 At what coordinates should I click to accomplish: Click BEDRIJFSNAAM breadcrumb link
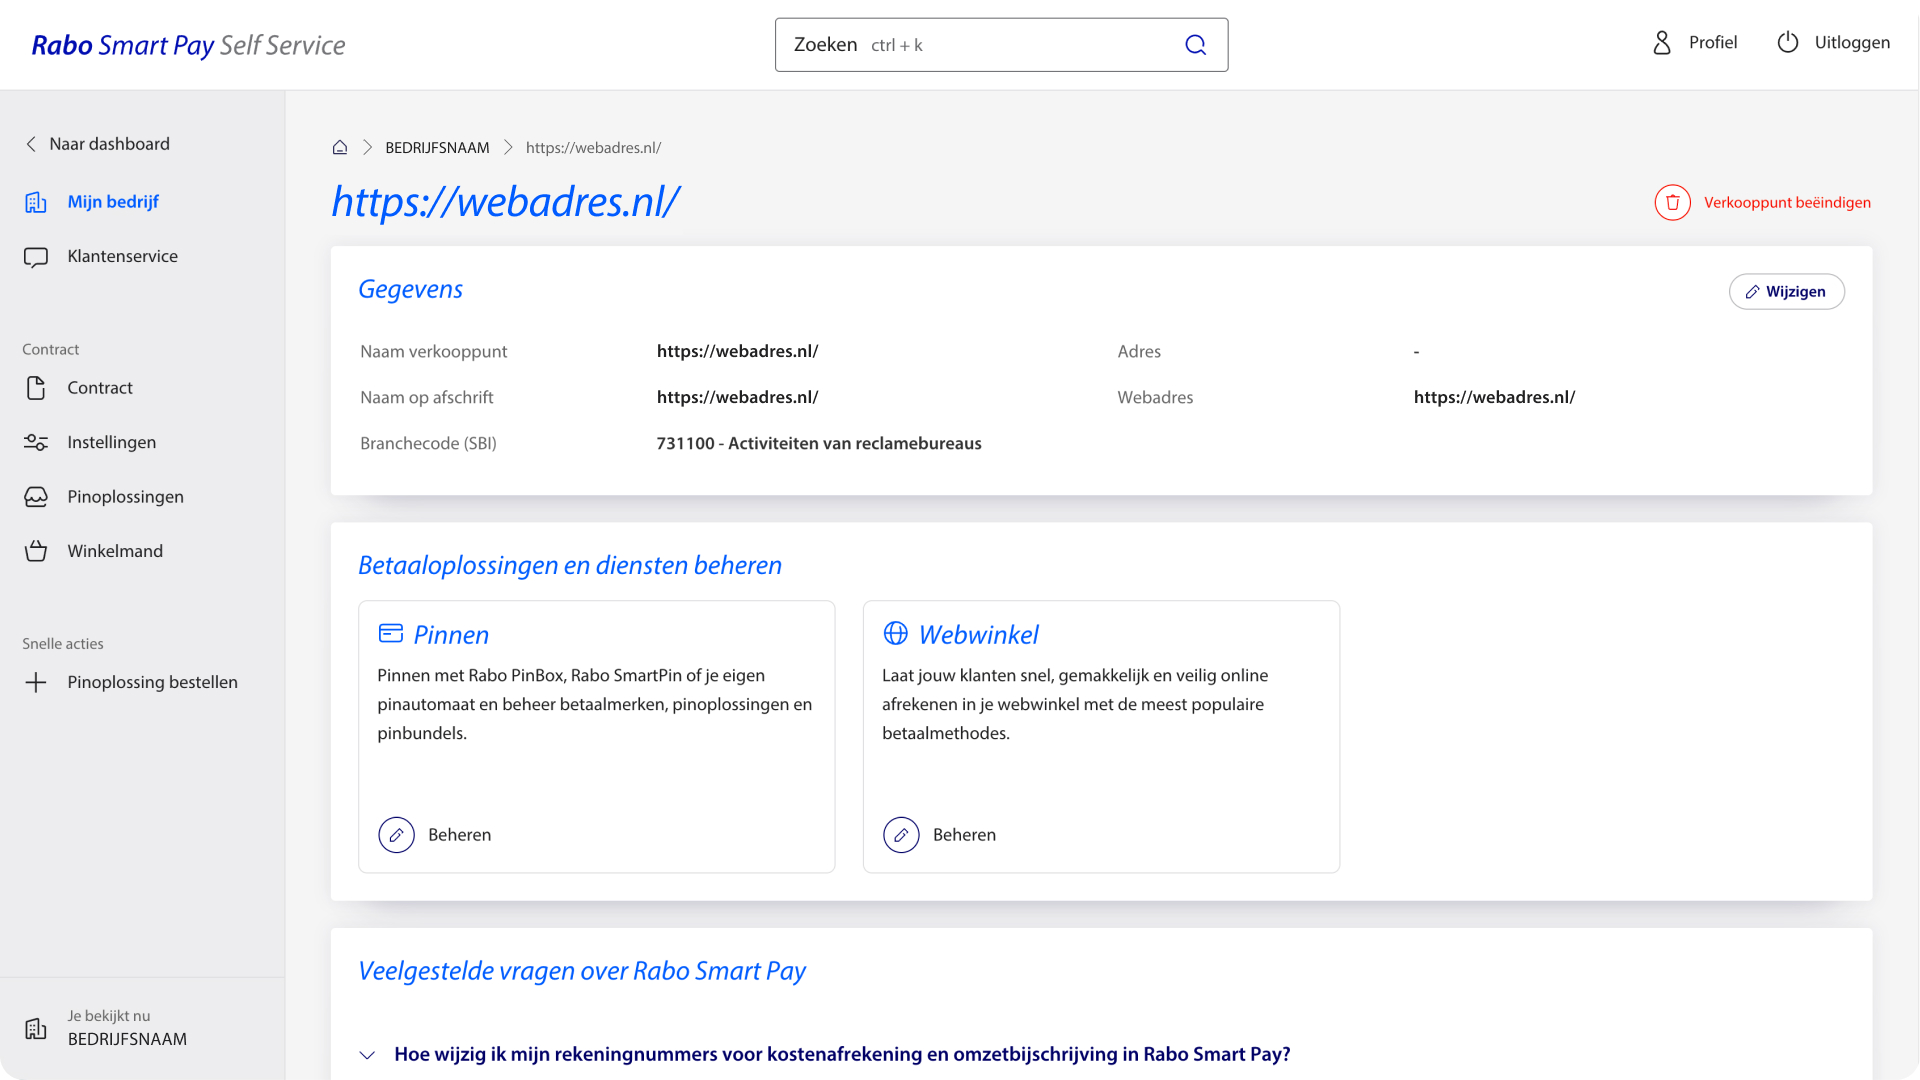point(437,148)
